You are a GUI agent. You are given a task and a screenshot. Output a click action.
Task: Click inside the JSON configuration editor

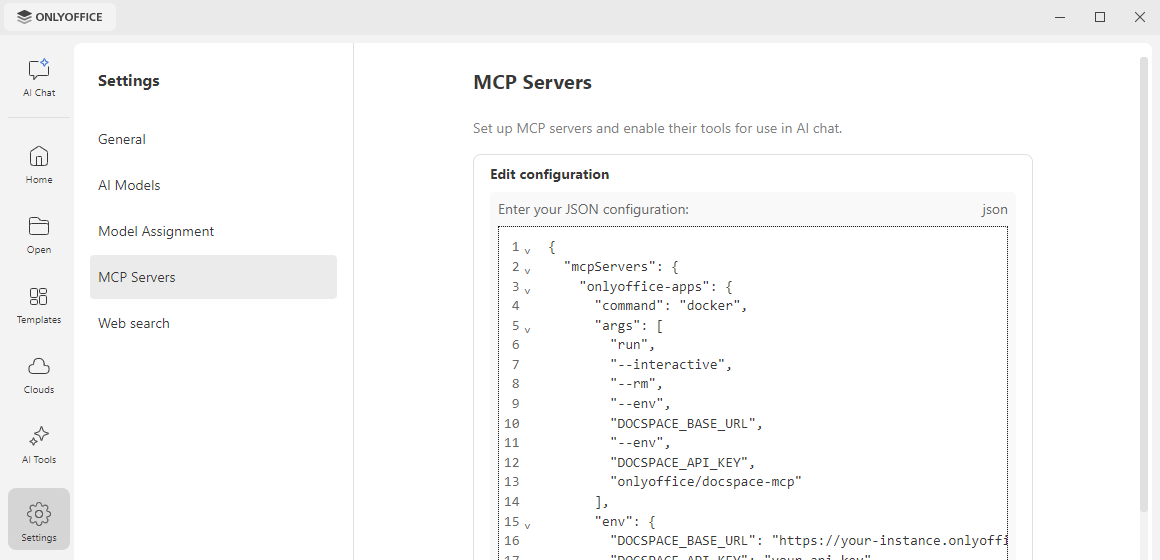(752, 393)
